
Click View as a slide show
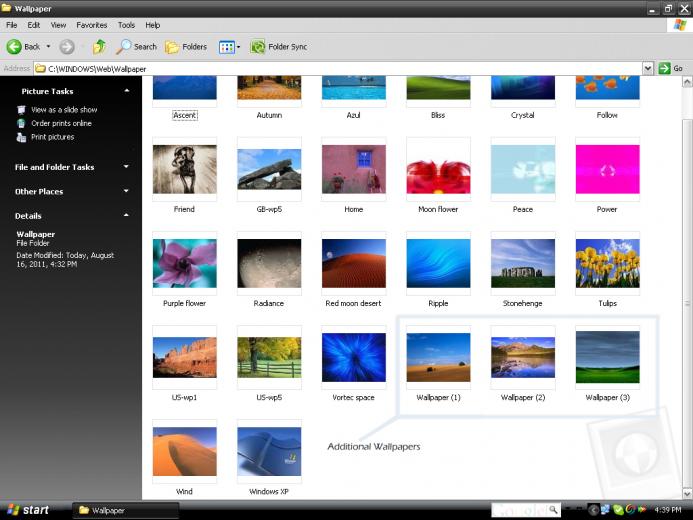pyautogui.click(x=64, y=110)
